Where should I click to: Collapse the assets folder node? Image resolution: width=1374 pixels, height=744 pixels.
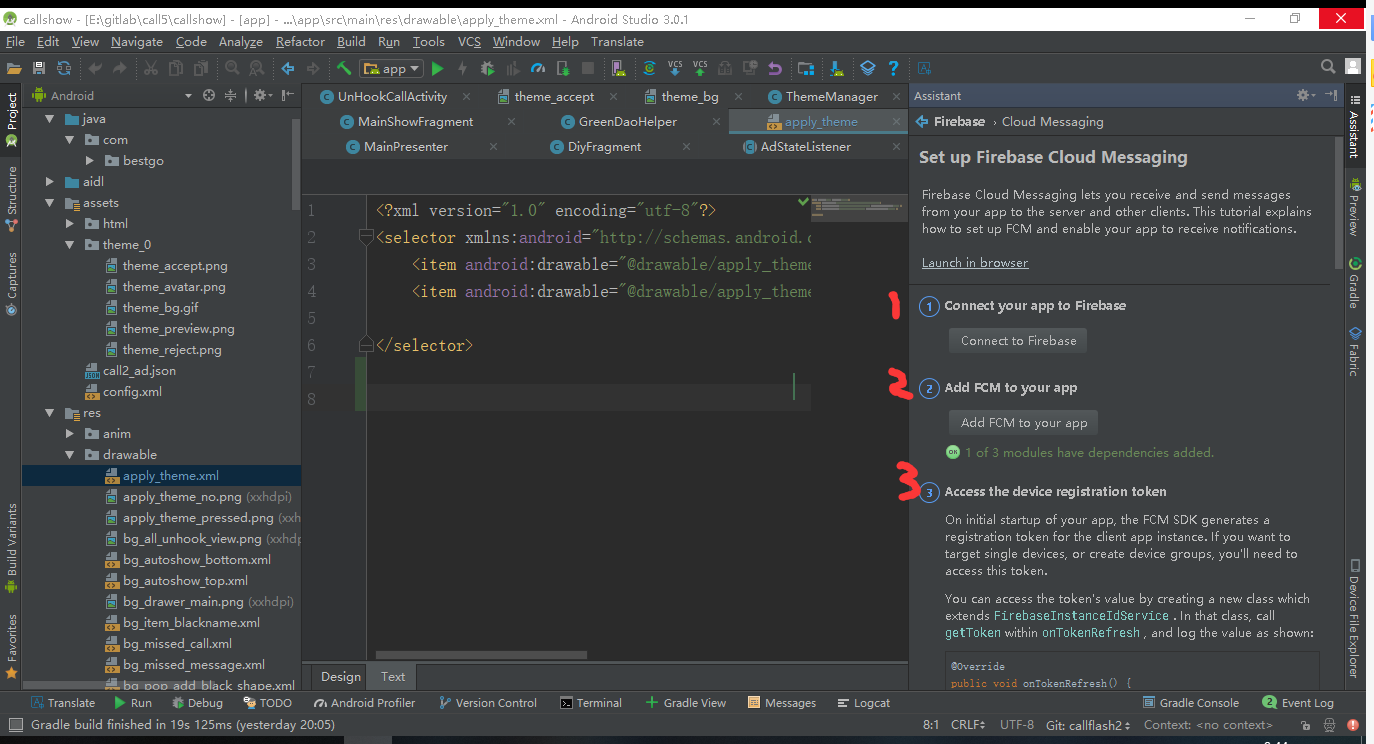[x=51, y=203]
